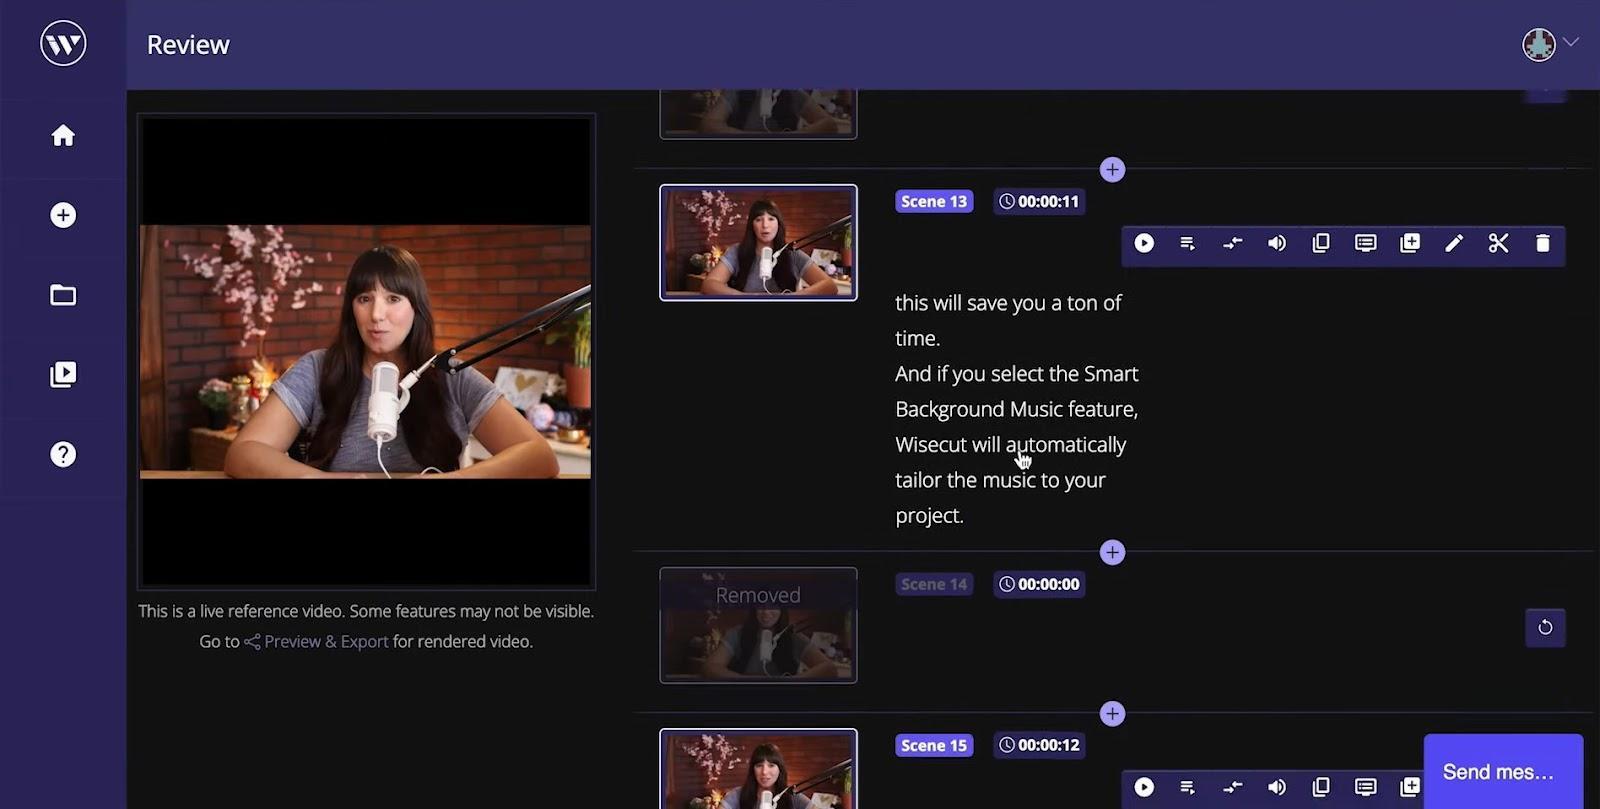Select the Scene 15 thumbnail
Image resolution: width=1600 pixels, height=809 pixels.
click(758, 769)
